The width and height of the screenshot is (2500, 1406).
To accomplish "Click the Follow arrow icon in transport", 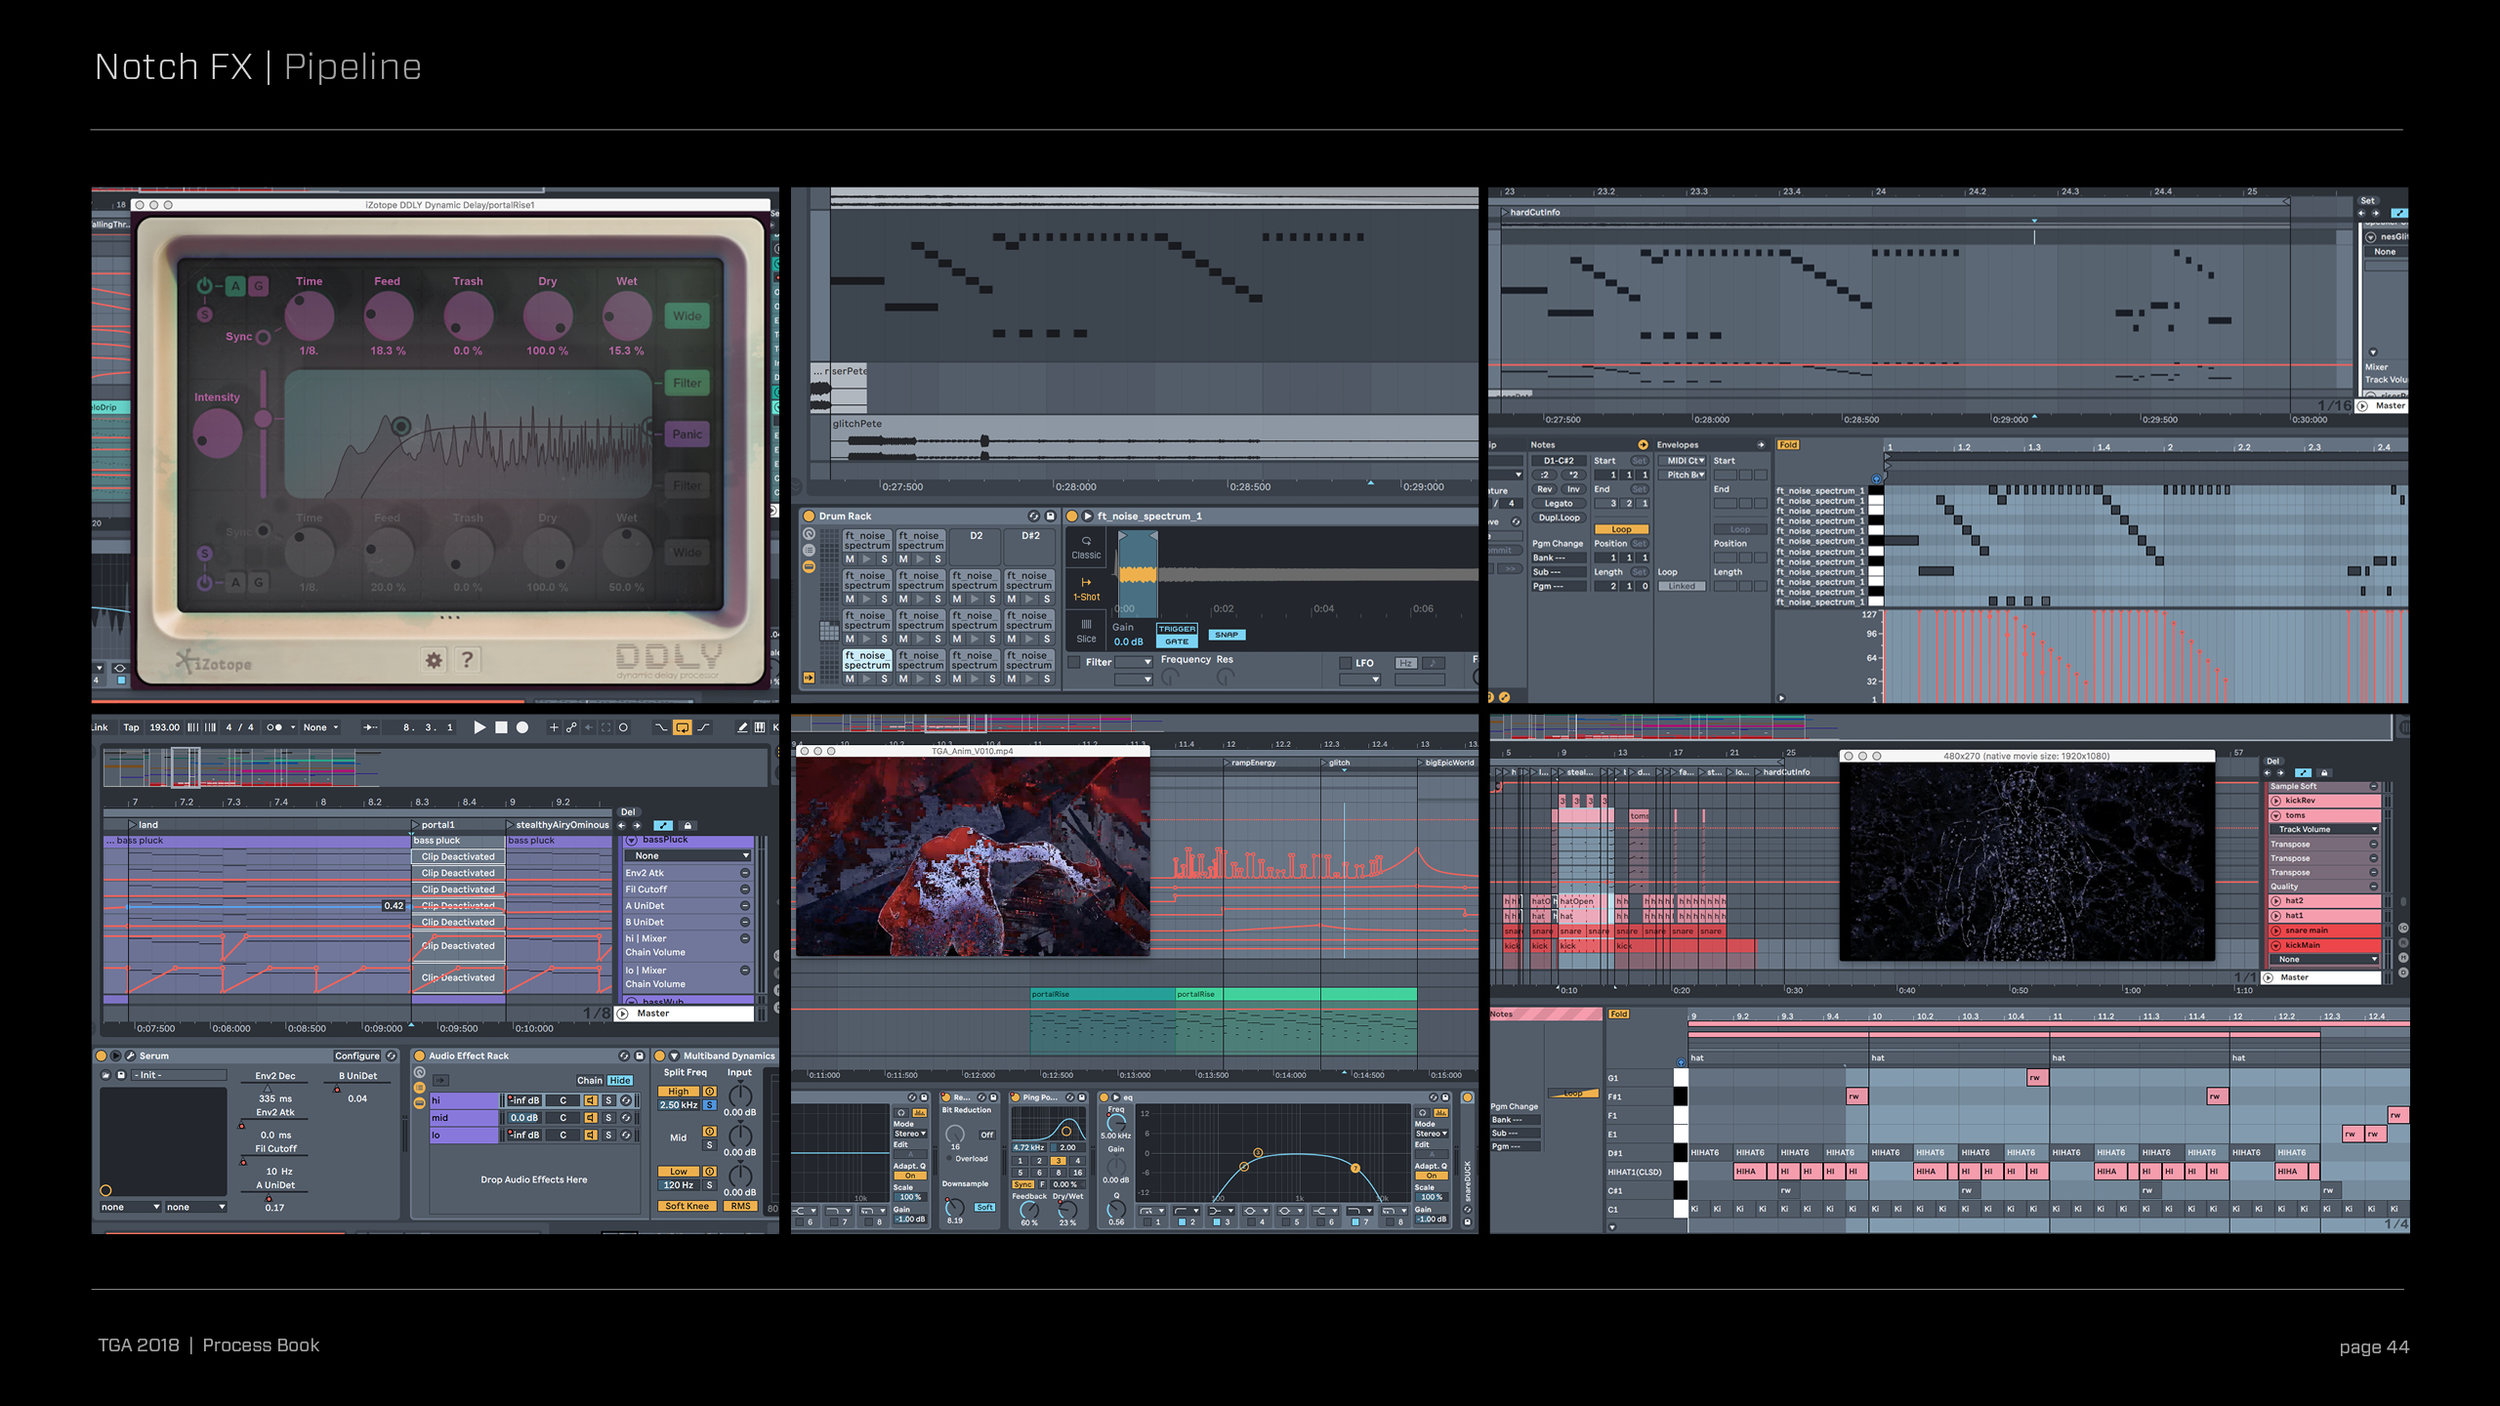I will (370, 727).
